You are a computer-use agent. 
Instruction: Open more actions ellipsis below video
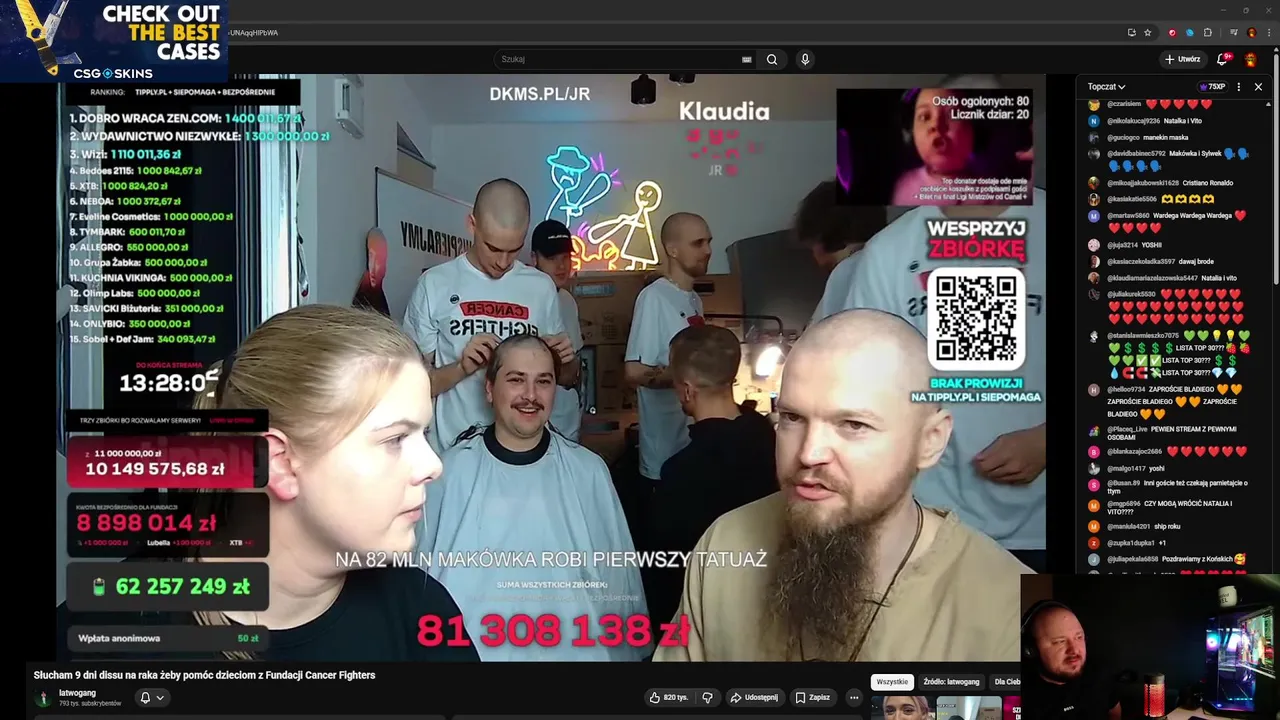click(854, 697)
